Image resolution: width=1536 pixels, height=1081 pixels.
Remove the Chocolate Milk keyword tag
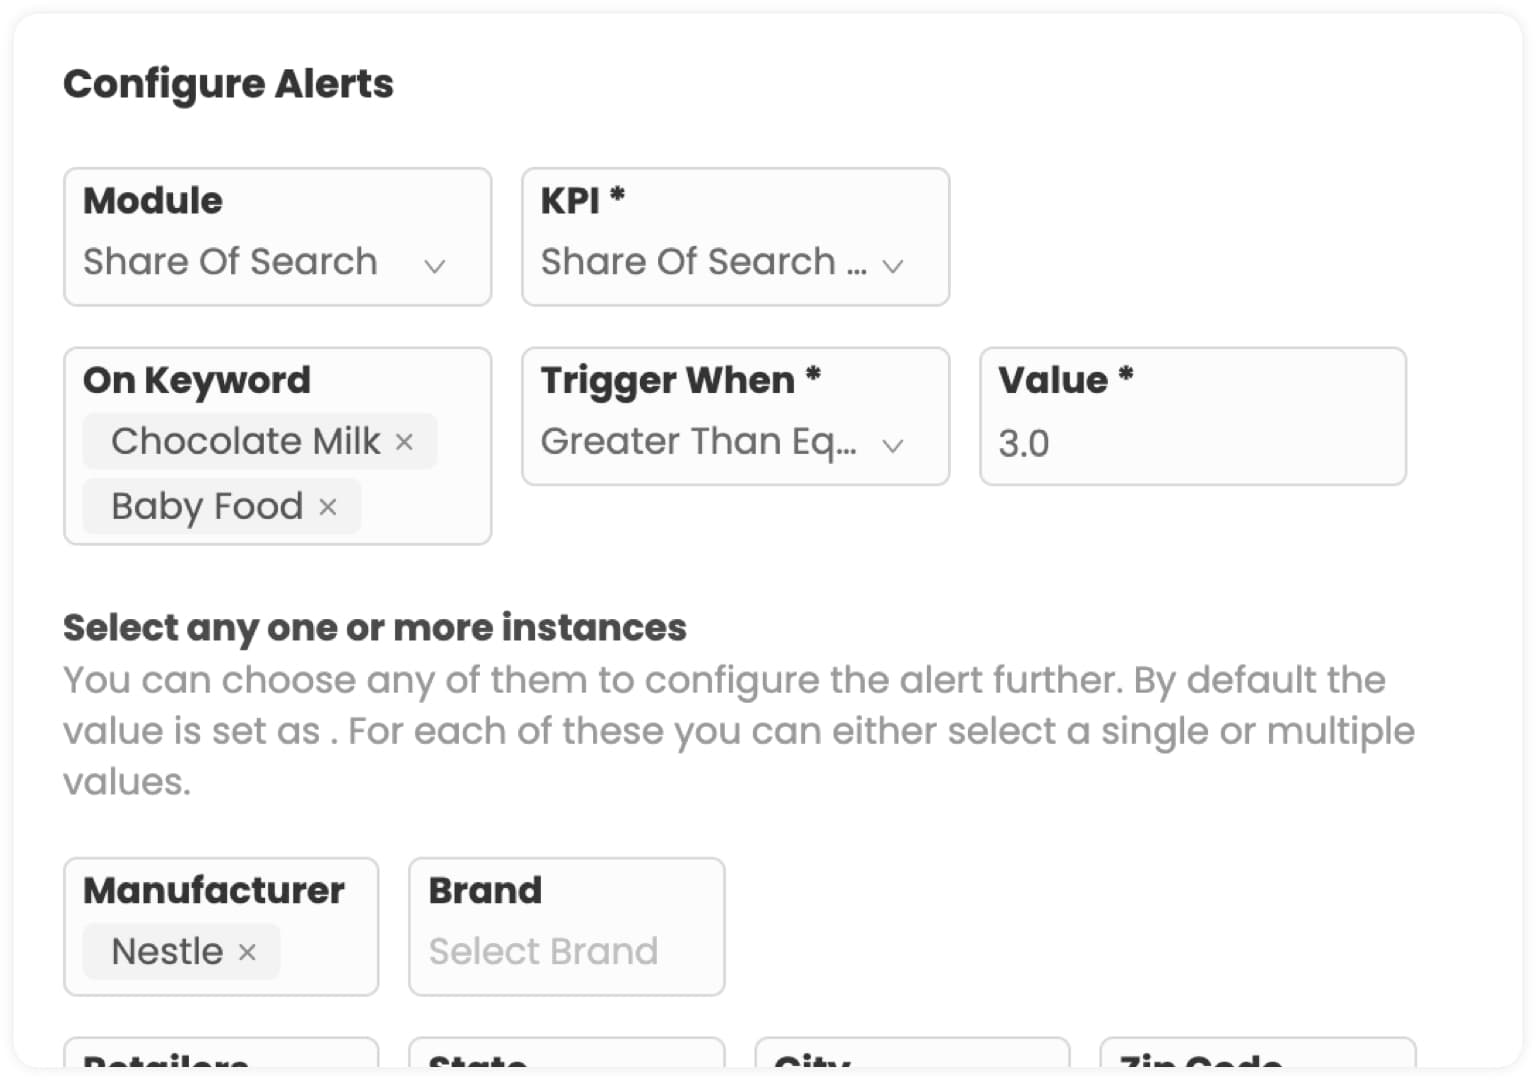pyautogui.click(x=404, y=442)
